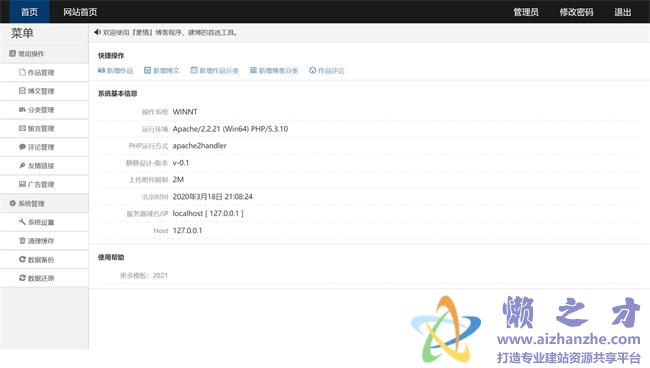This screenshot has height=368, width=650.
Task: Click 退出 to log out
Action: point(623,12)
